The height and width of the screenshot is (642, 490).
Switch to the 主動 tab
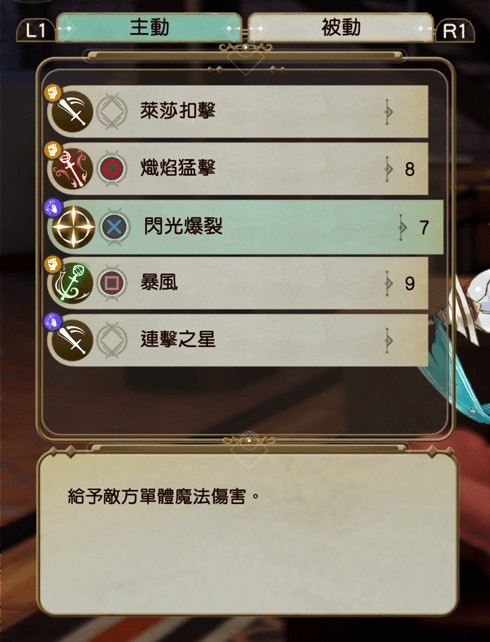149,27
